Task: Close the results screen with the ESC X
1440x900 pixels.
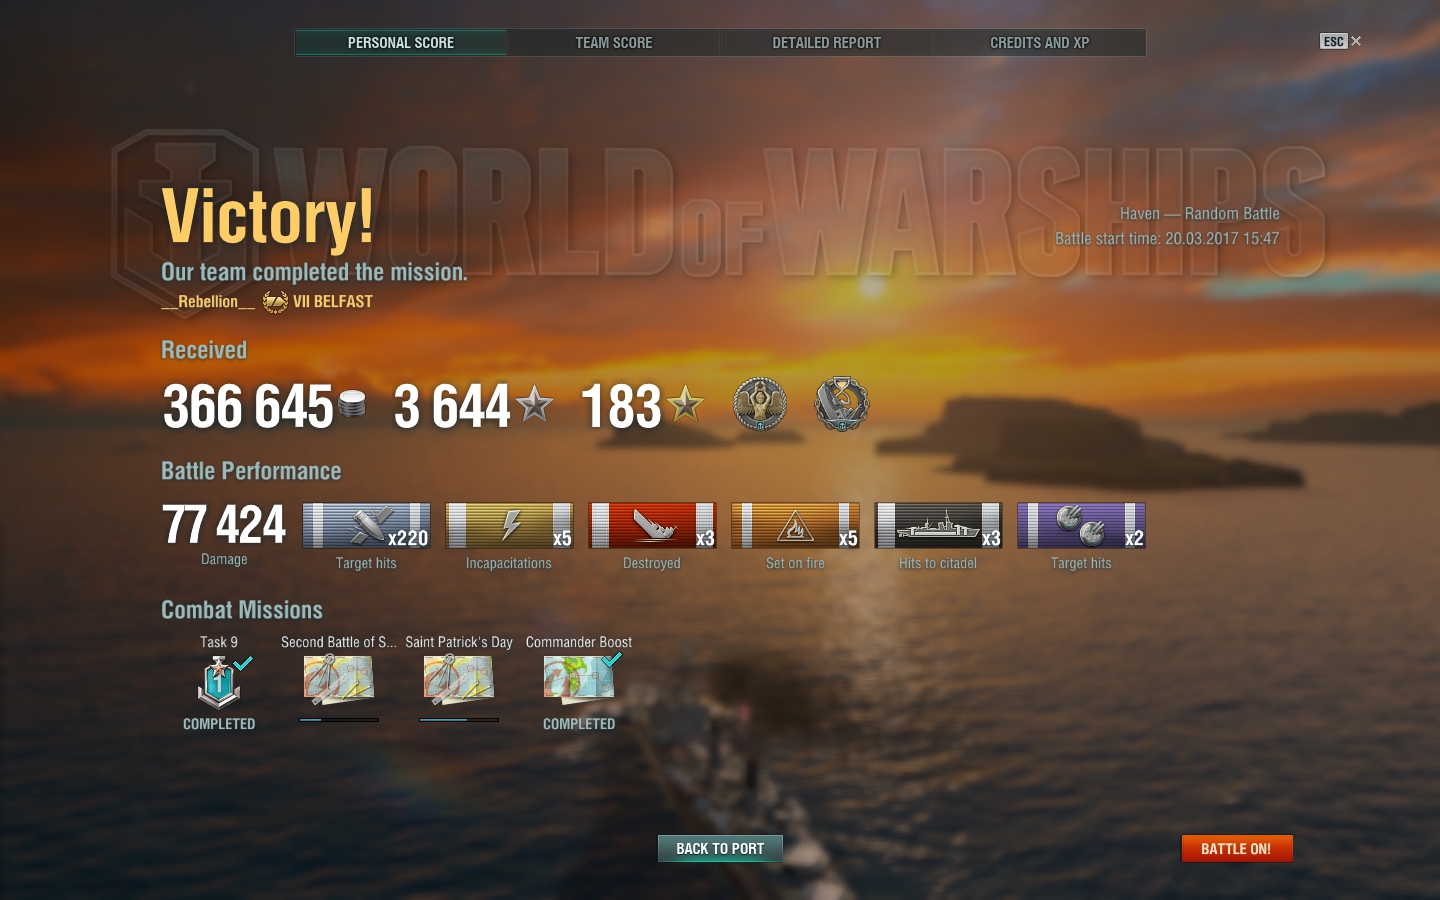Action: (1341, 41)
